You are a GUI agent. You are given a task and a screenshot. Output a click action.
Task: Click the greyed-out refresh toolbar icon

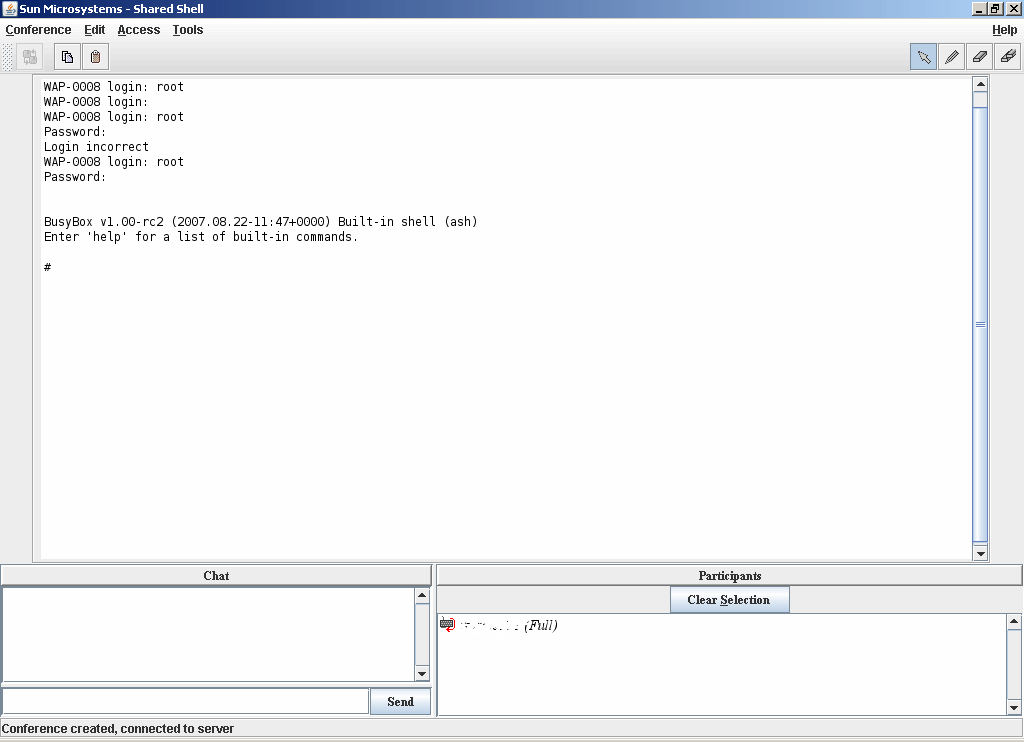click(30, 57)
